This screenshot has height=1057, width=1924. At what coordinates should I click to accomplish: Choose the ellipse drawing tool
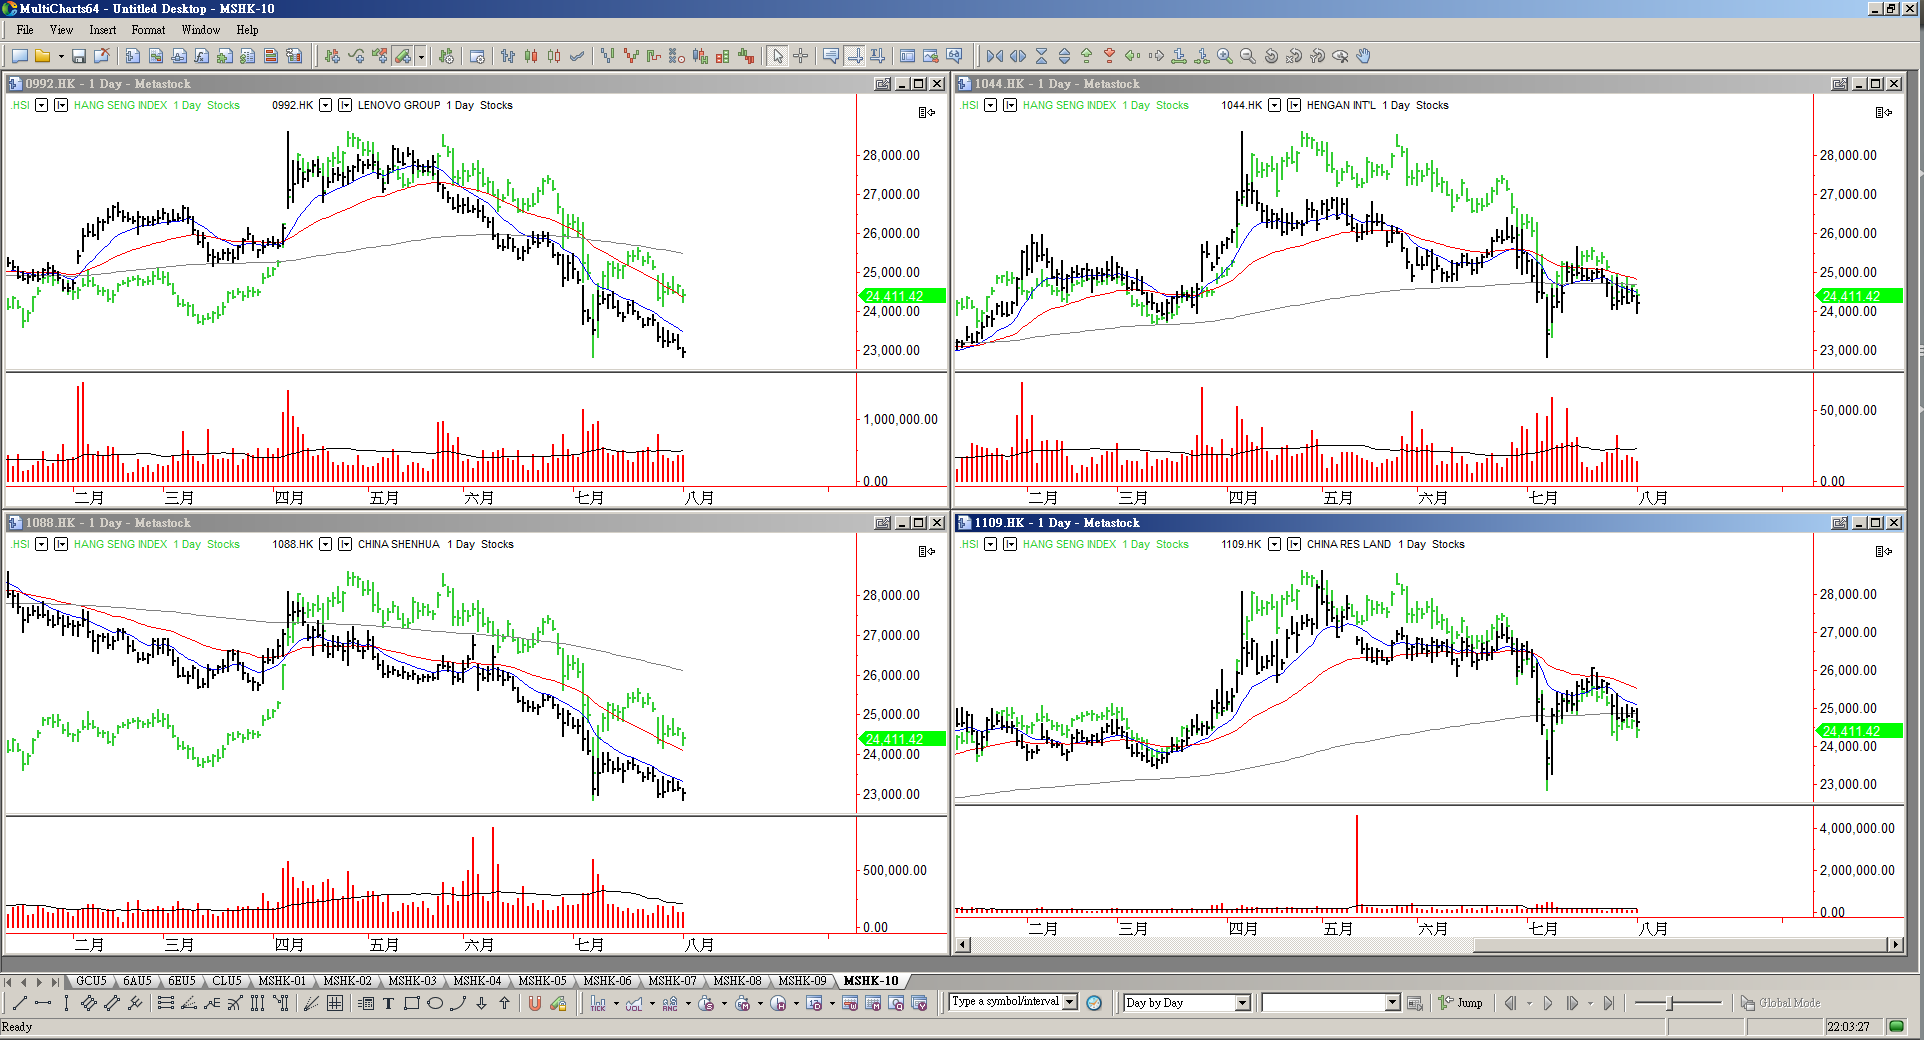coord(435,1004)
